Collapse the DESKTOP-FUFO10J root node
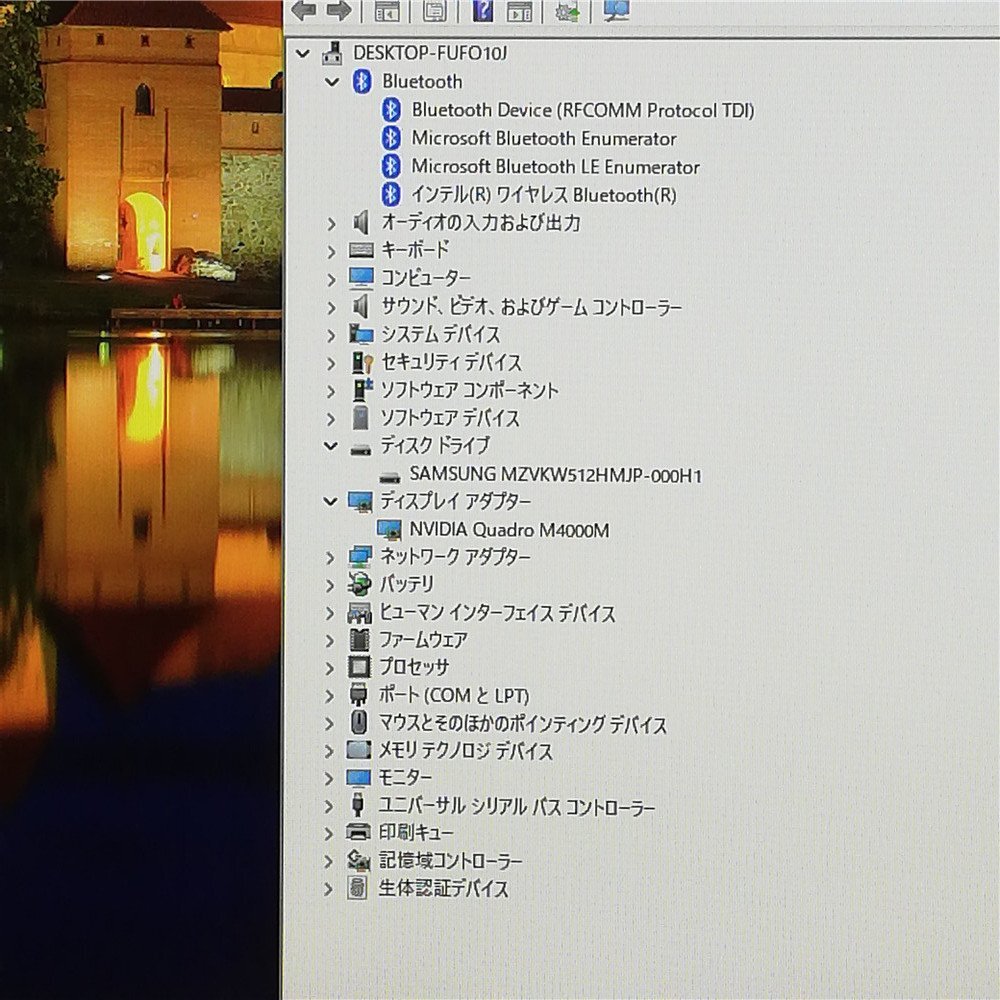The width and height of the screenshot is (1000, 1000). tap(303, 54)
